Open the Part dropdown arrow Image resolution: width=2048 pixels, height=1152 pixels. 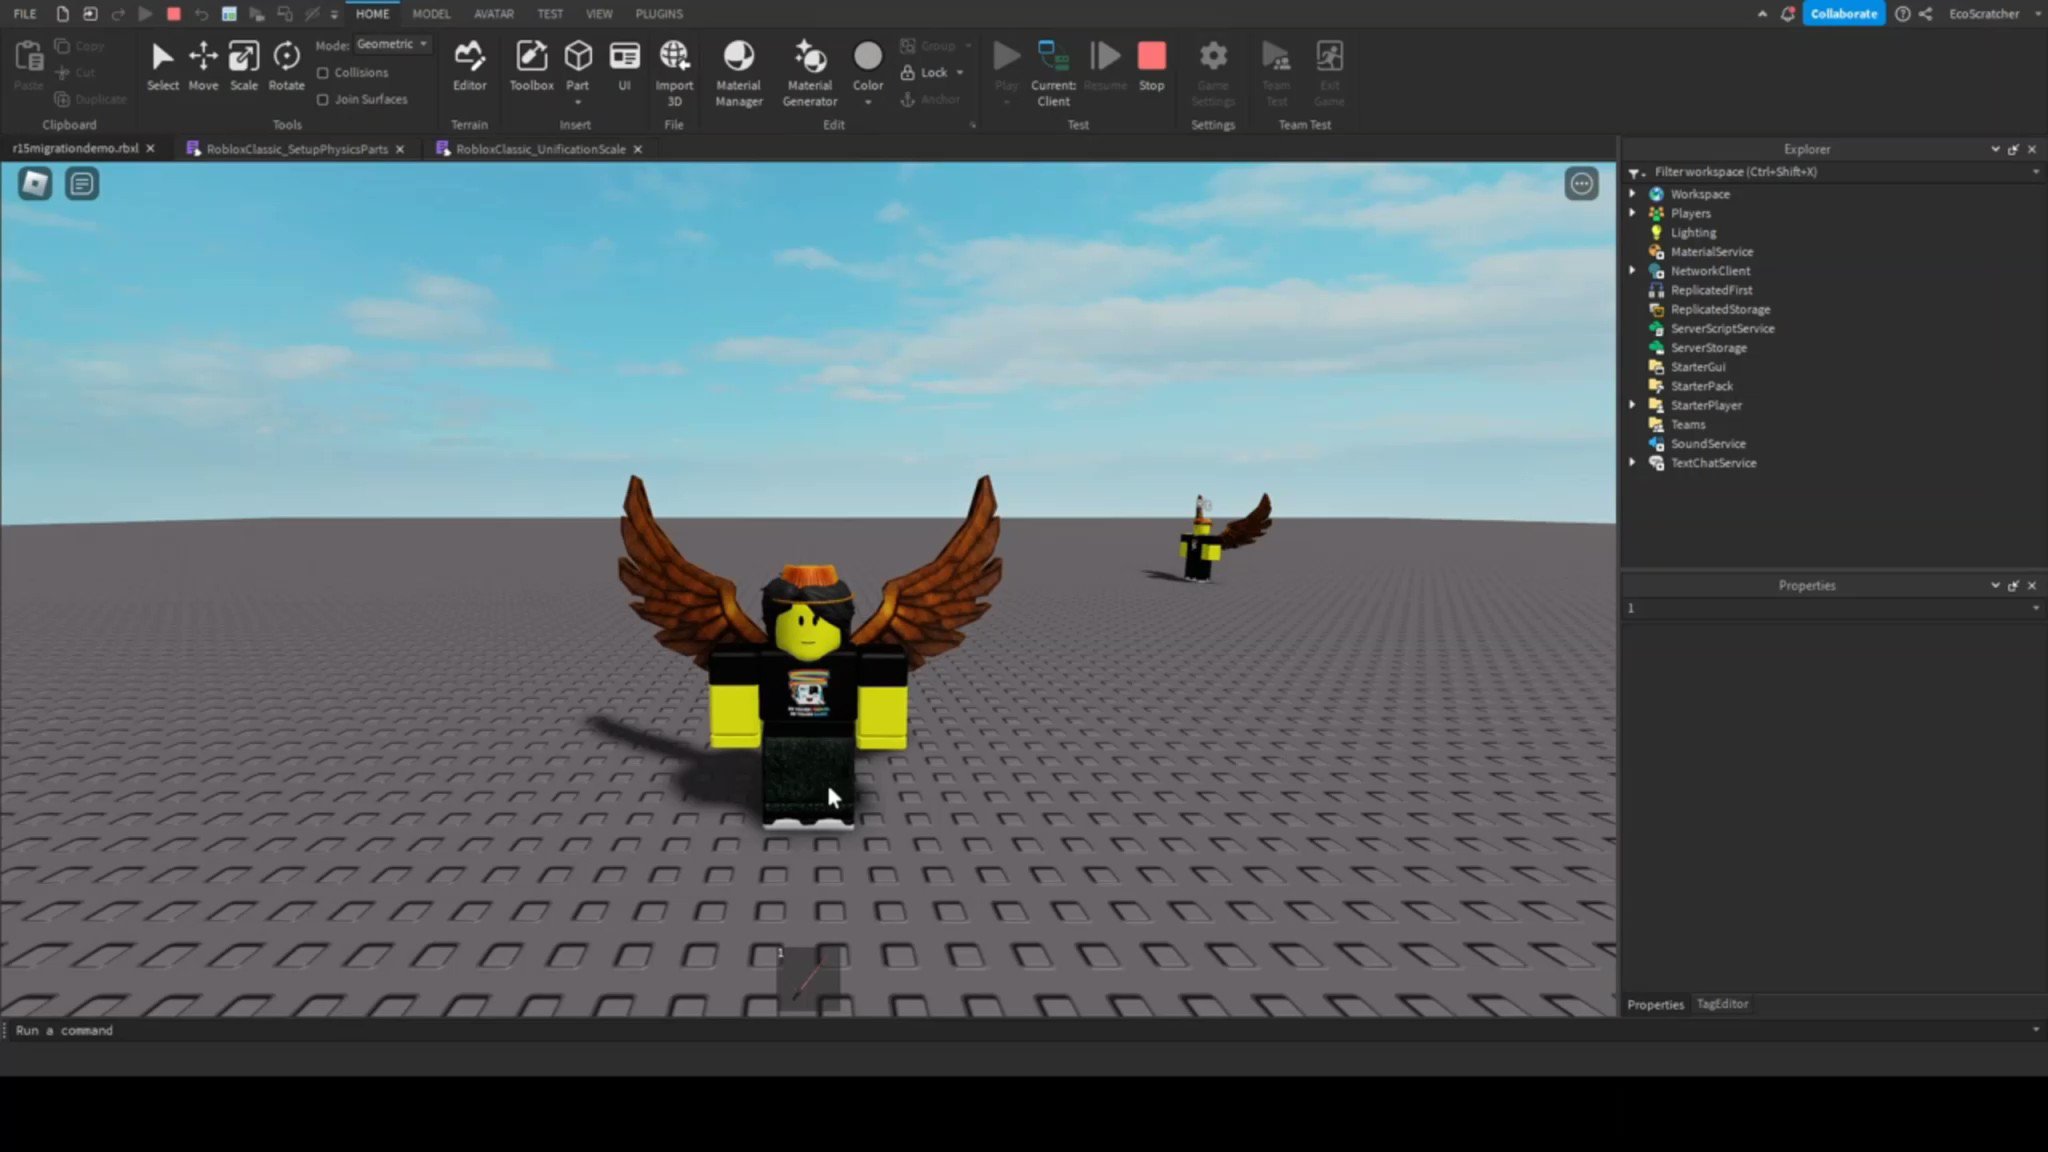tap(578, 102)
